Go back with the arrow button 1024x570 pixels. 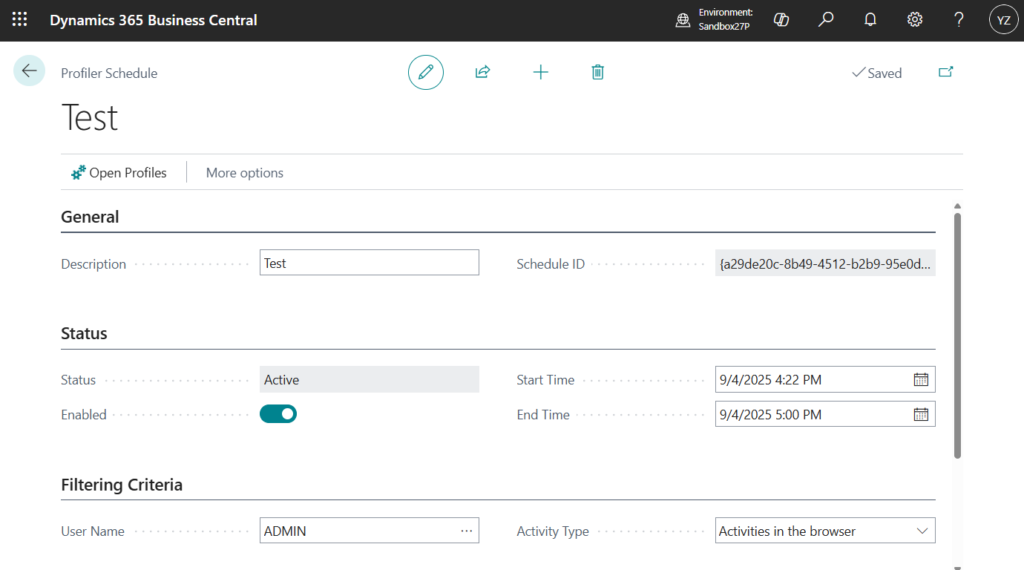[x=29, y=71]
